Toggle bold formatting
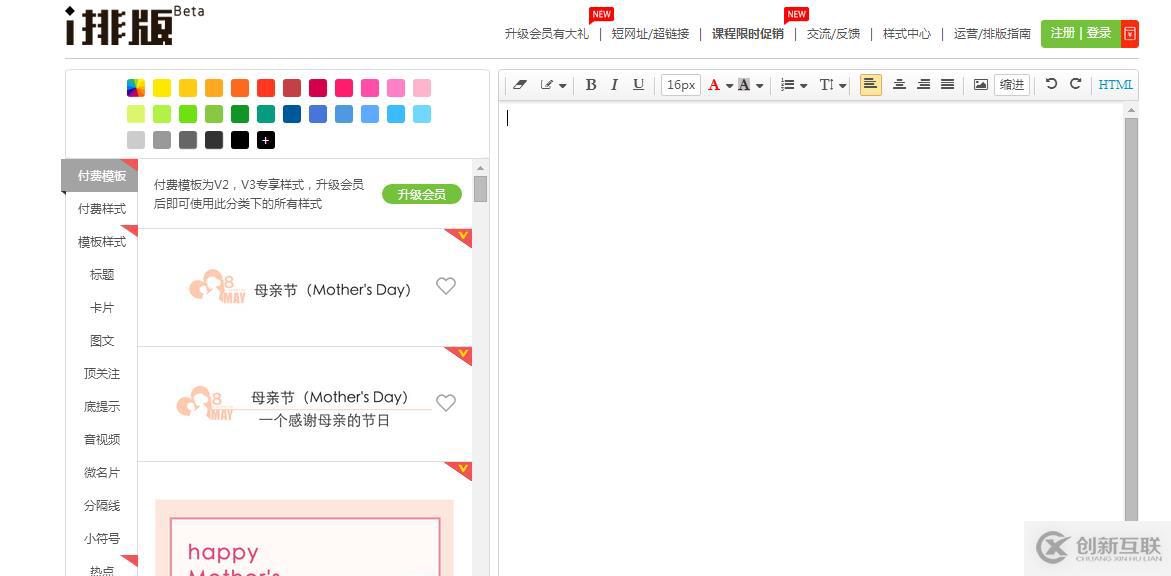 point(591,84)
